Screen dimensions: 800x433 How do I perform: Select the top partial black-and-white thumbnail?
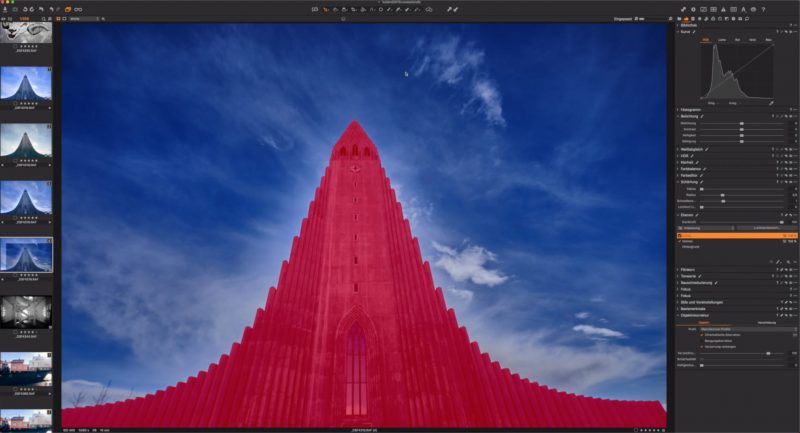26,33
